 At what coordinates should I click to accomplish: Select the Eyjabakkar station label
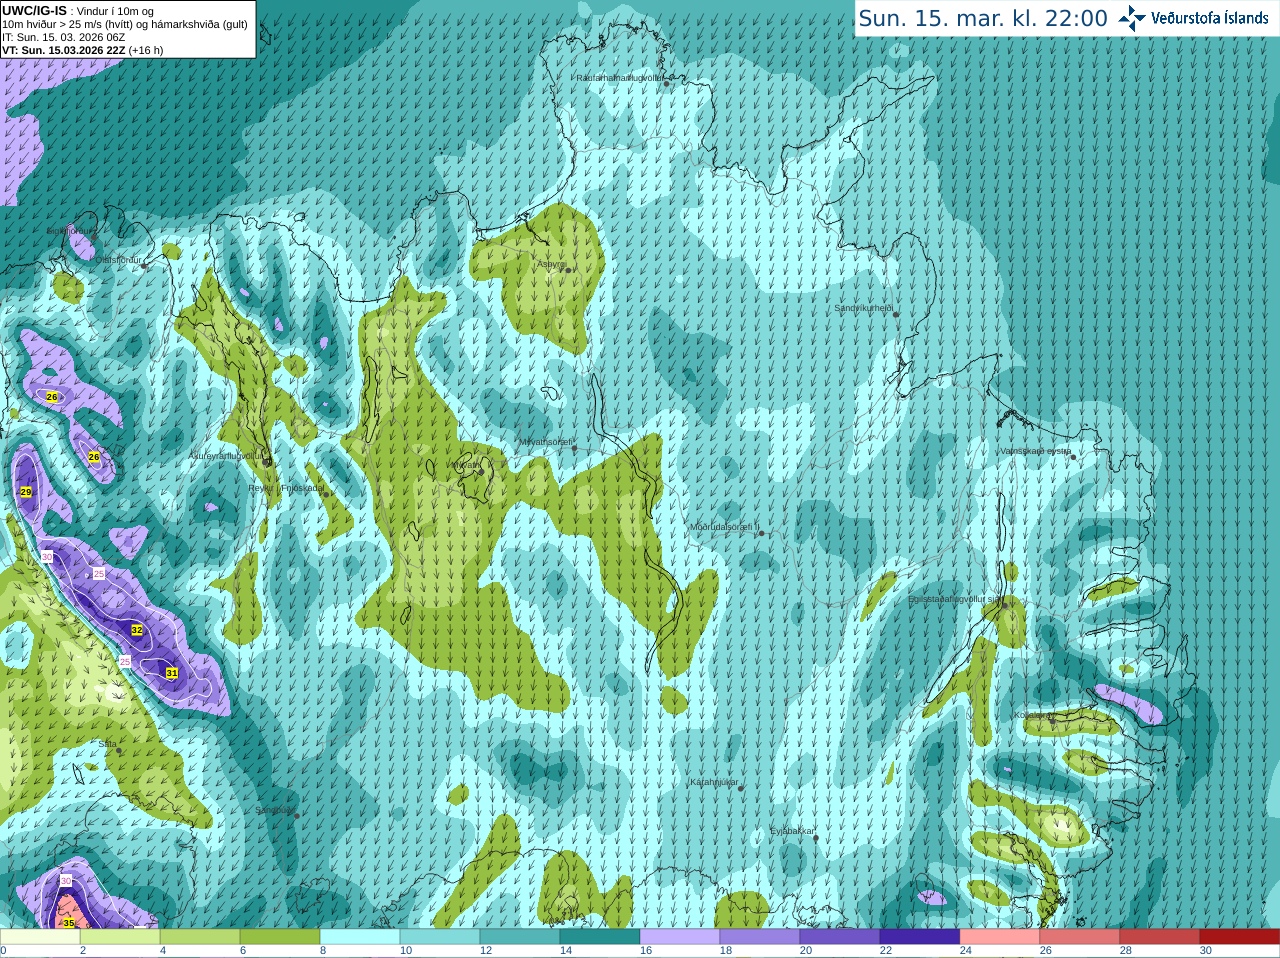click(792, 831)
